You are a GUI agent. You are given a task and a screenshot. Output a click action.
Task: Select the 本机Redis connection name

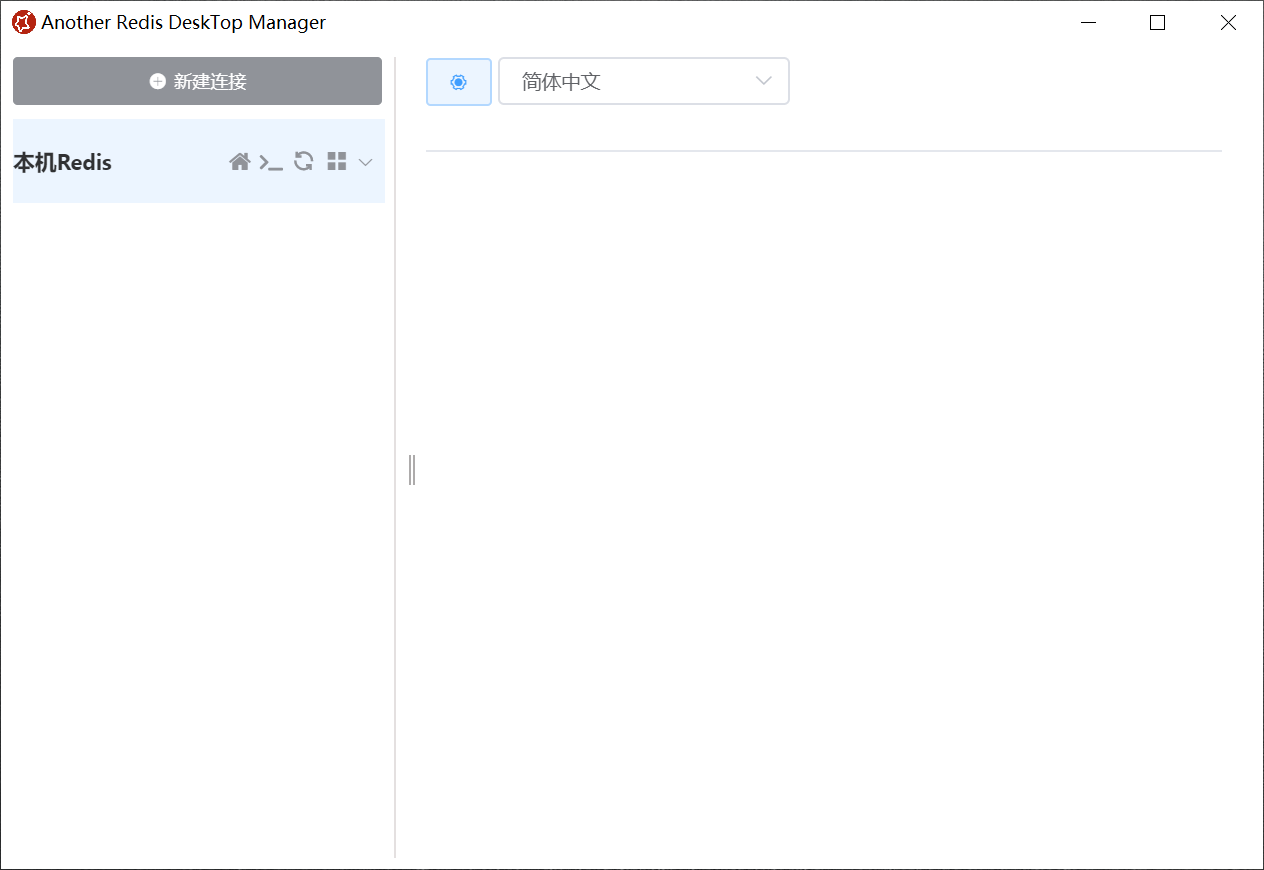pyautogui.click(x=63, y=162)
